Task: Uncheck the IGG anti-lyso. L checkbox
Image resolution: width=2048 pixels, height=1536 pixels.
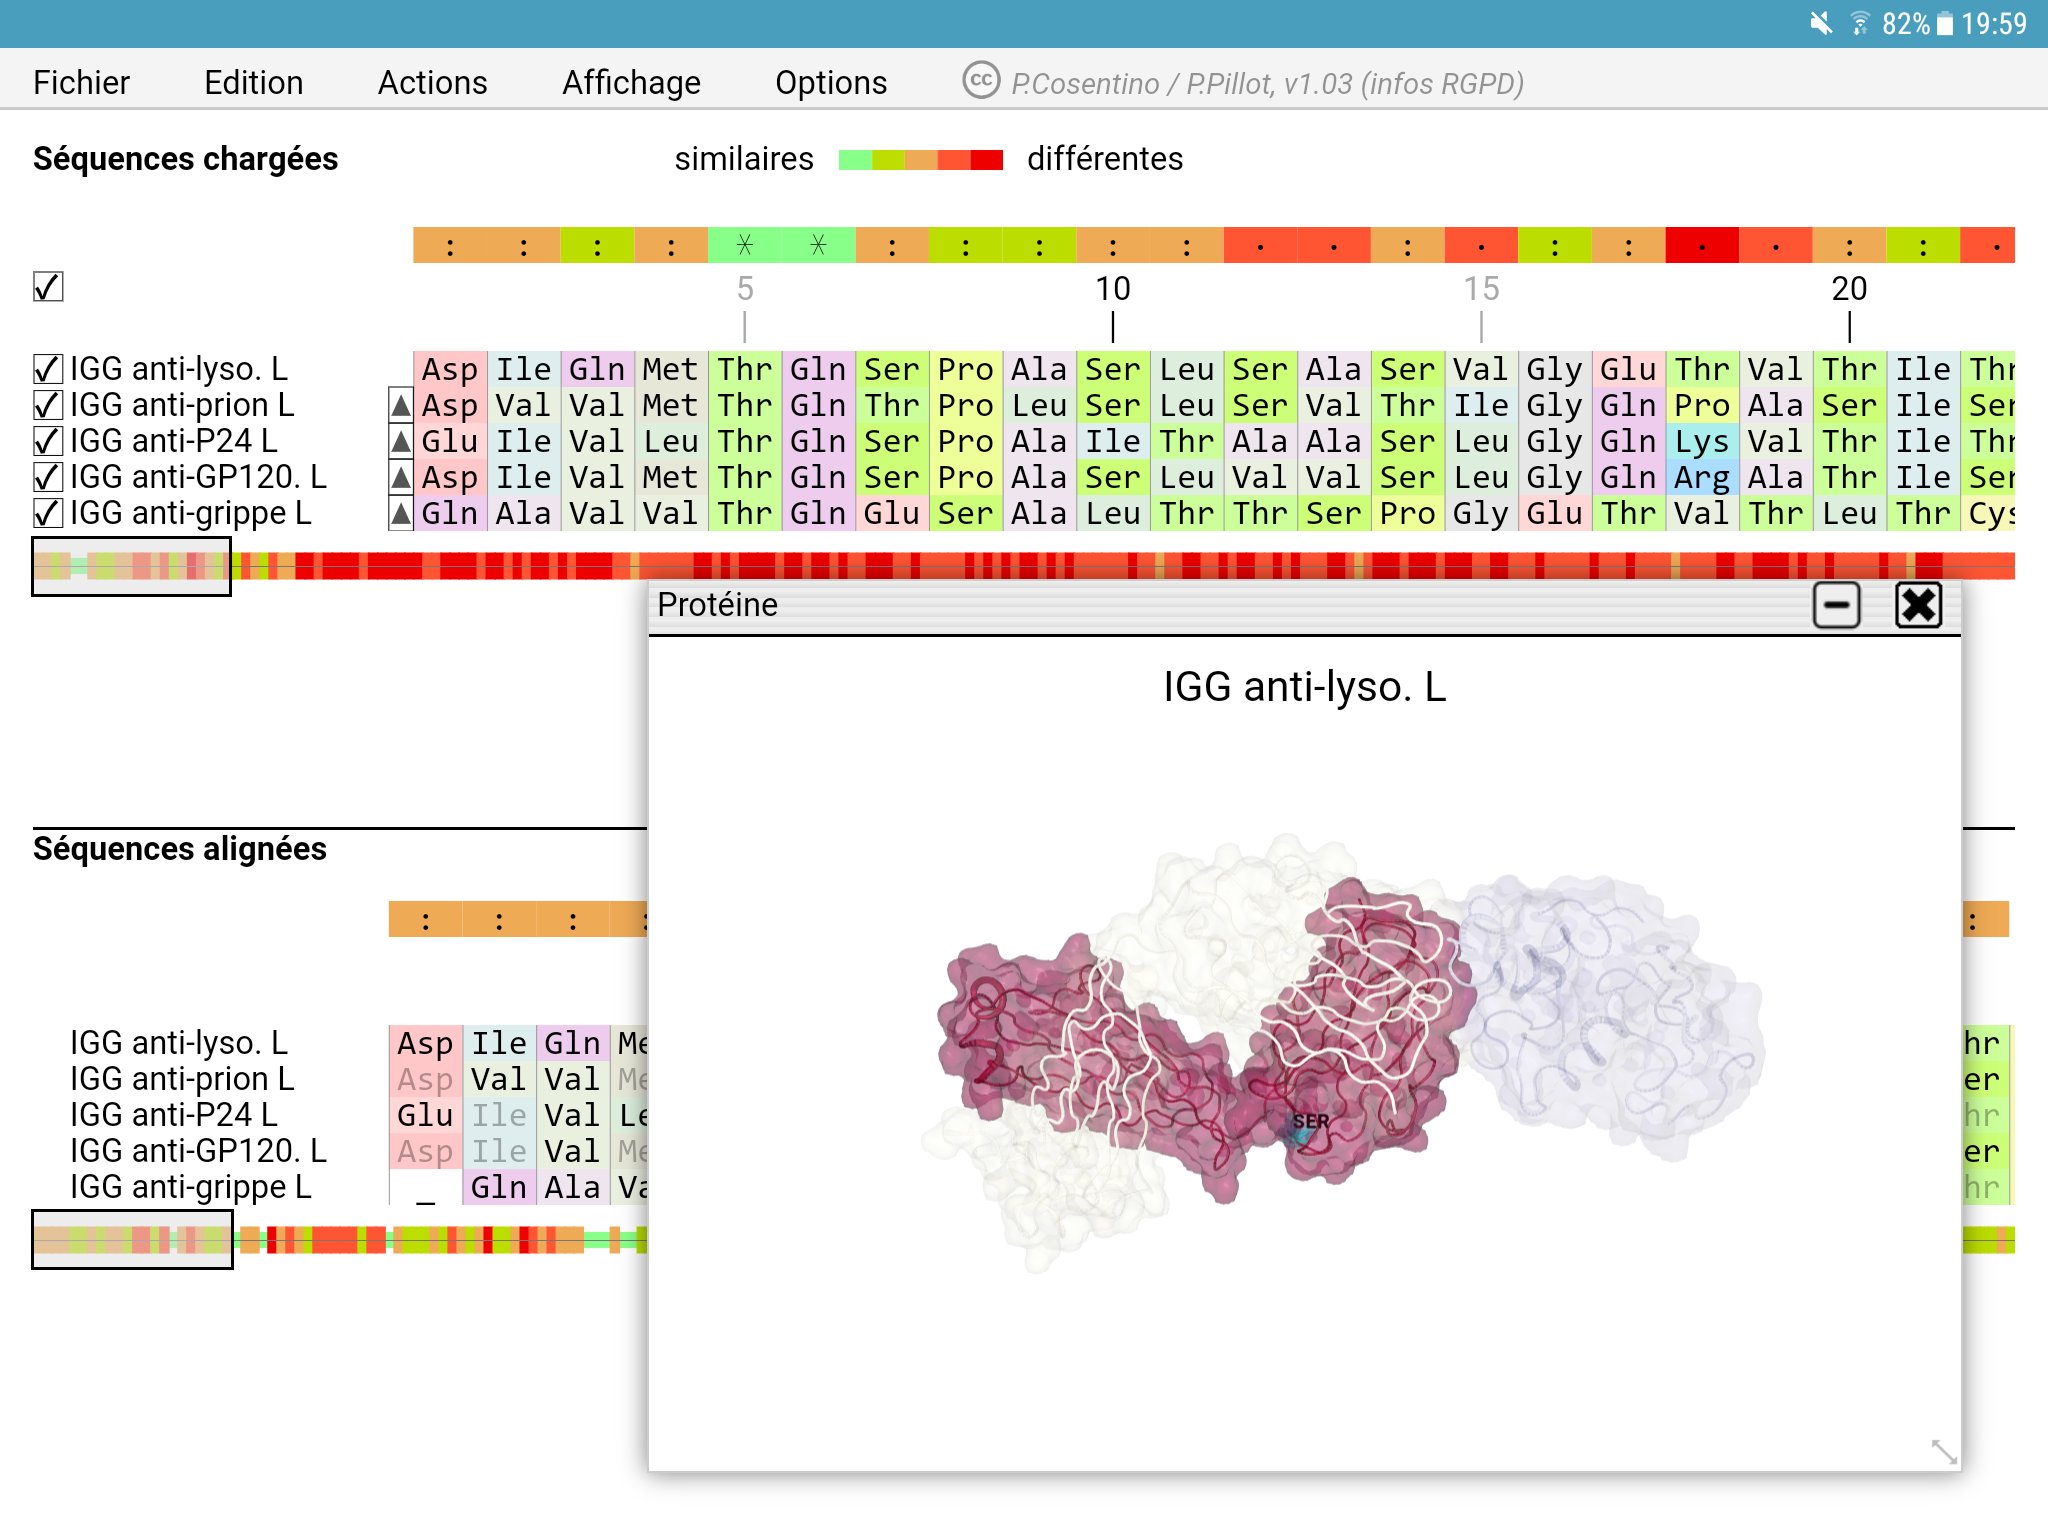Action: pos(48,369)
